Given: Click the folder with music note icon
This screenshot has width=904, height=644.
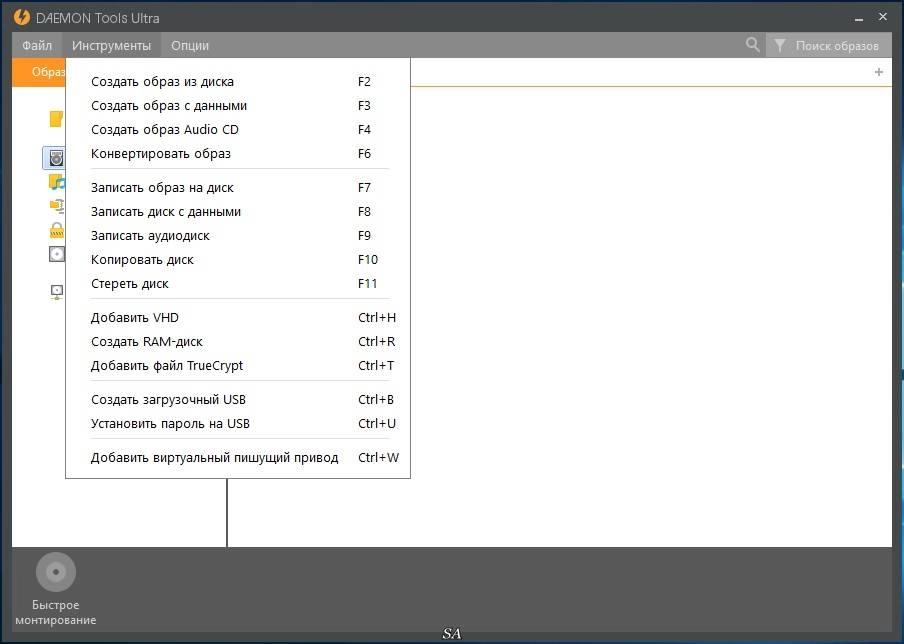Looking at the screenshot, I should click(56, 182).
